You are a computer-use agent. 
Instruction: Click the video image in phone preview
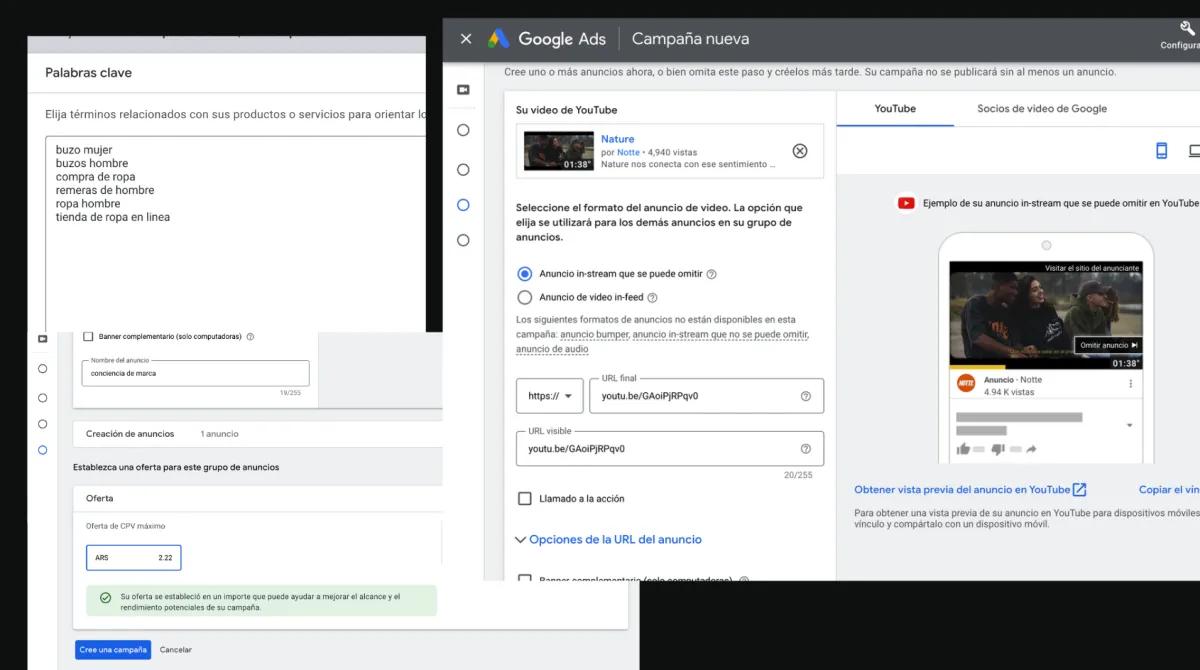(x=1046, y=316)
